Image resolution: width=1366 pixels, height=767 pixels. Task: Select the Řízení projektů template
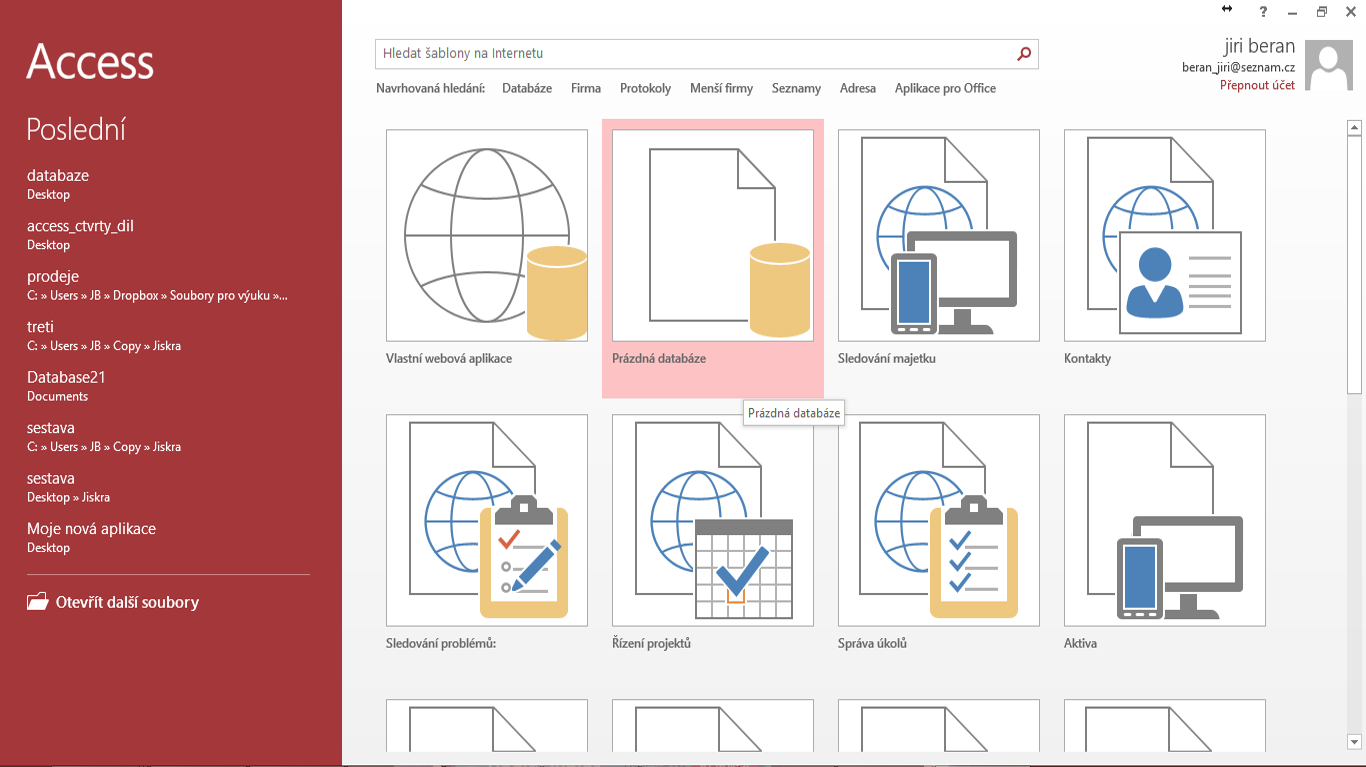point(713,521)
